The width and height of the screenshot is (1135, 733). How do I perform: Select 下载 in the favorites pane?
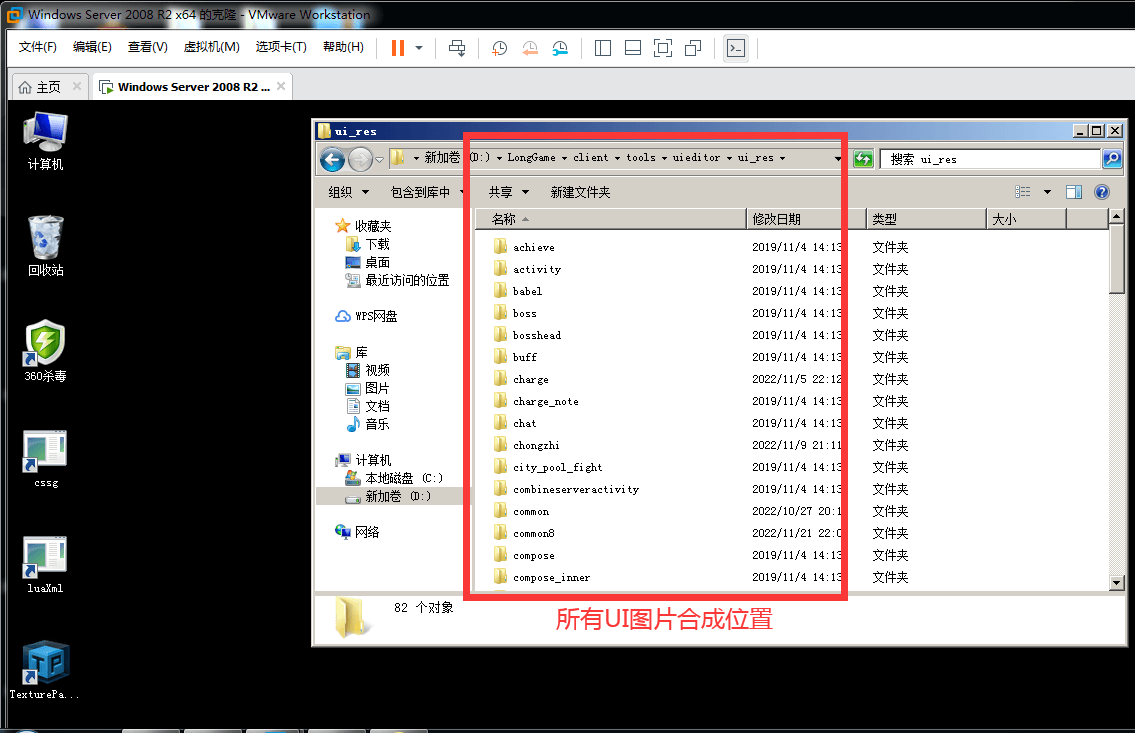pos(368,245)
